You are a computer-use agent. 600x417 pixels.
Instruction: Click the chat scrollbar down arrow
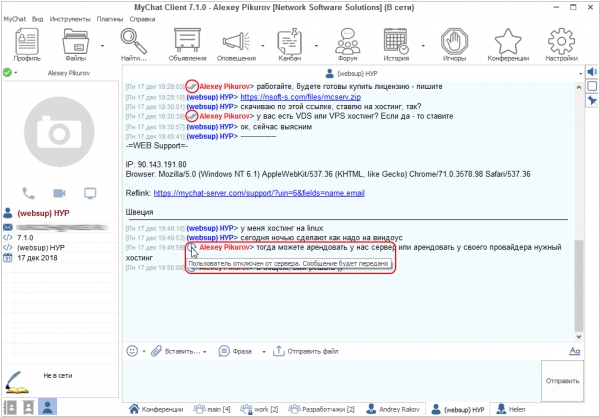tap(579, 337)
